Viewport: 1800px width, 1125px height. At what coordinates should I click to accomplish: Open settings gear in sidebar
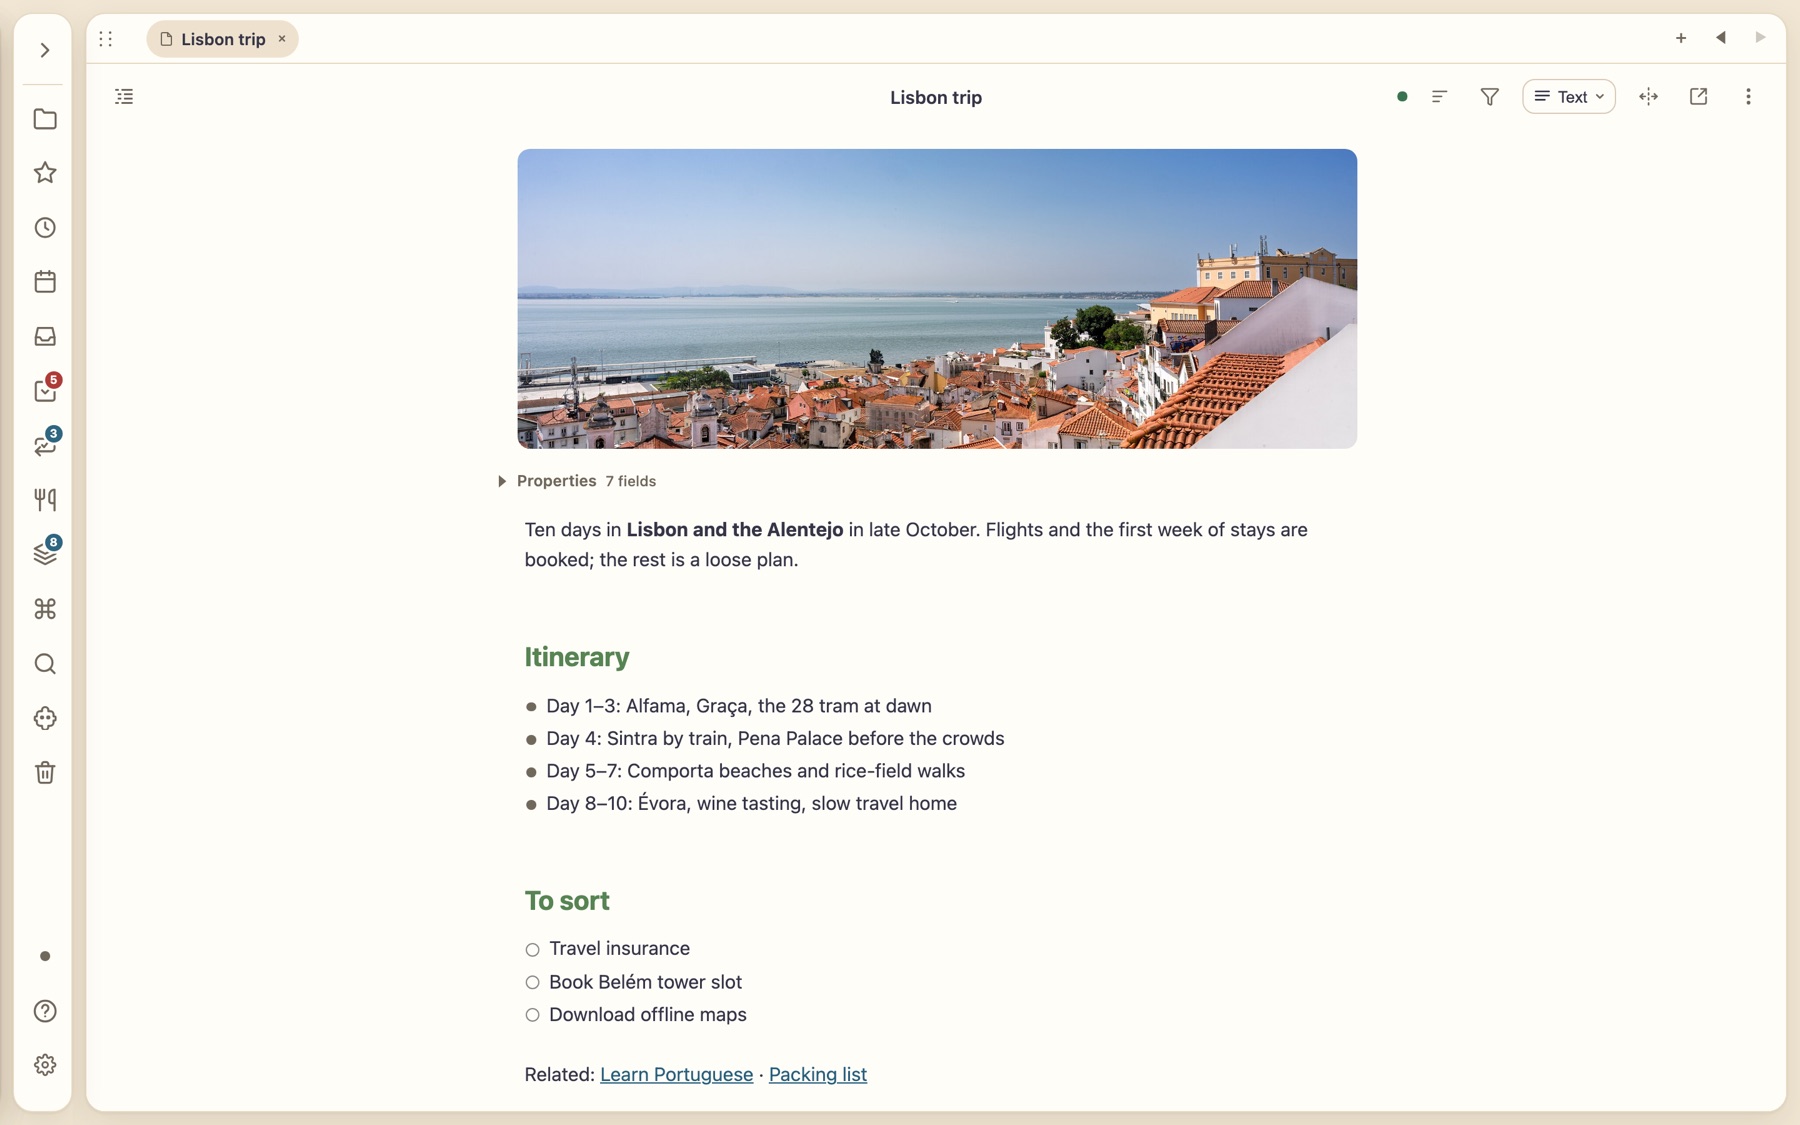[x=45, y=1065]
